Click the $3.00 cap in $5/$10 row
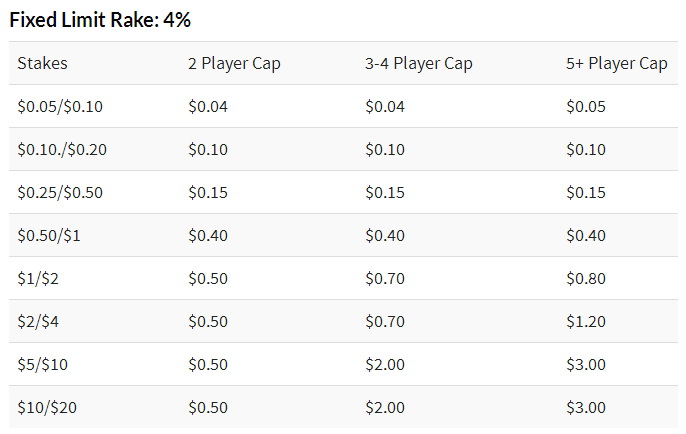The width and height of the screenshot is (686, 434). point(586,364)
